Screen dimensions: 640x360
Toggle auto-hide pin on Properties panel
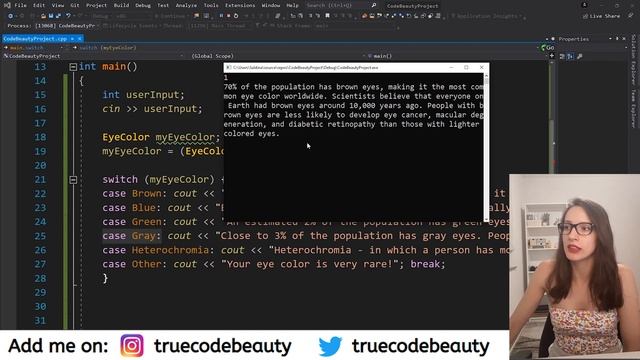point(617,39)
